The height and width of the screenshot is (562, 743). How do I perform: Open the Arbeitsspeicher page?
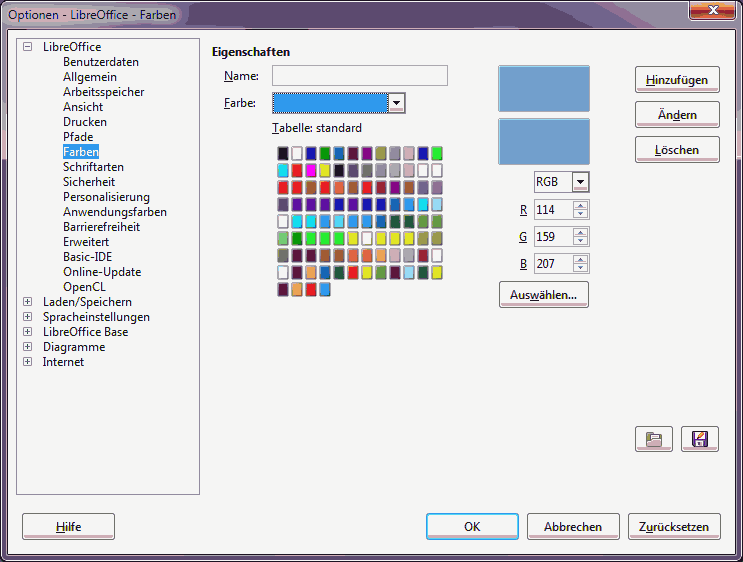(104, 92)
